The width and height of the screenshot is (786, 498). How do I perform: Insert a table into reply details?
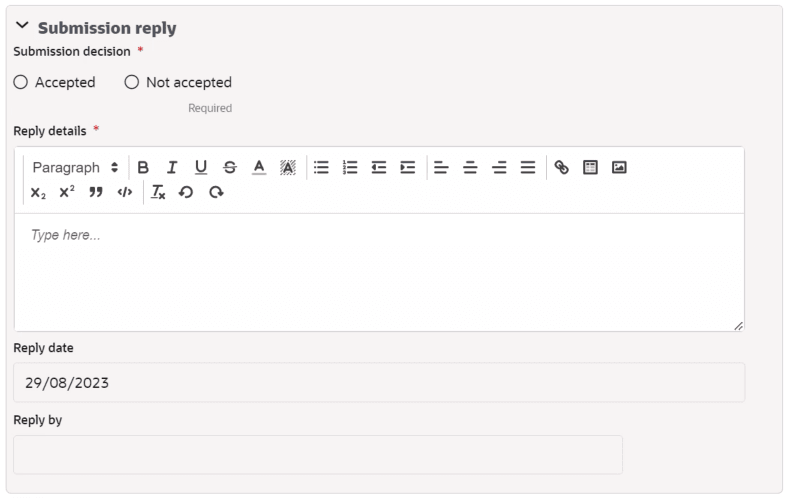point(591,167)
